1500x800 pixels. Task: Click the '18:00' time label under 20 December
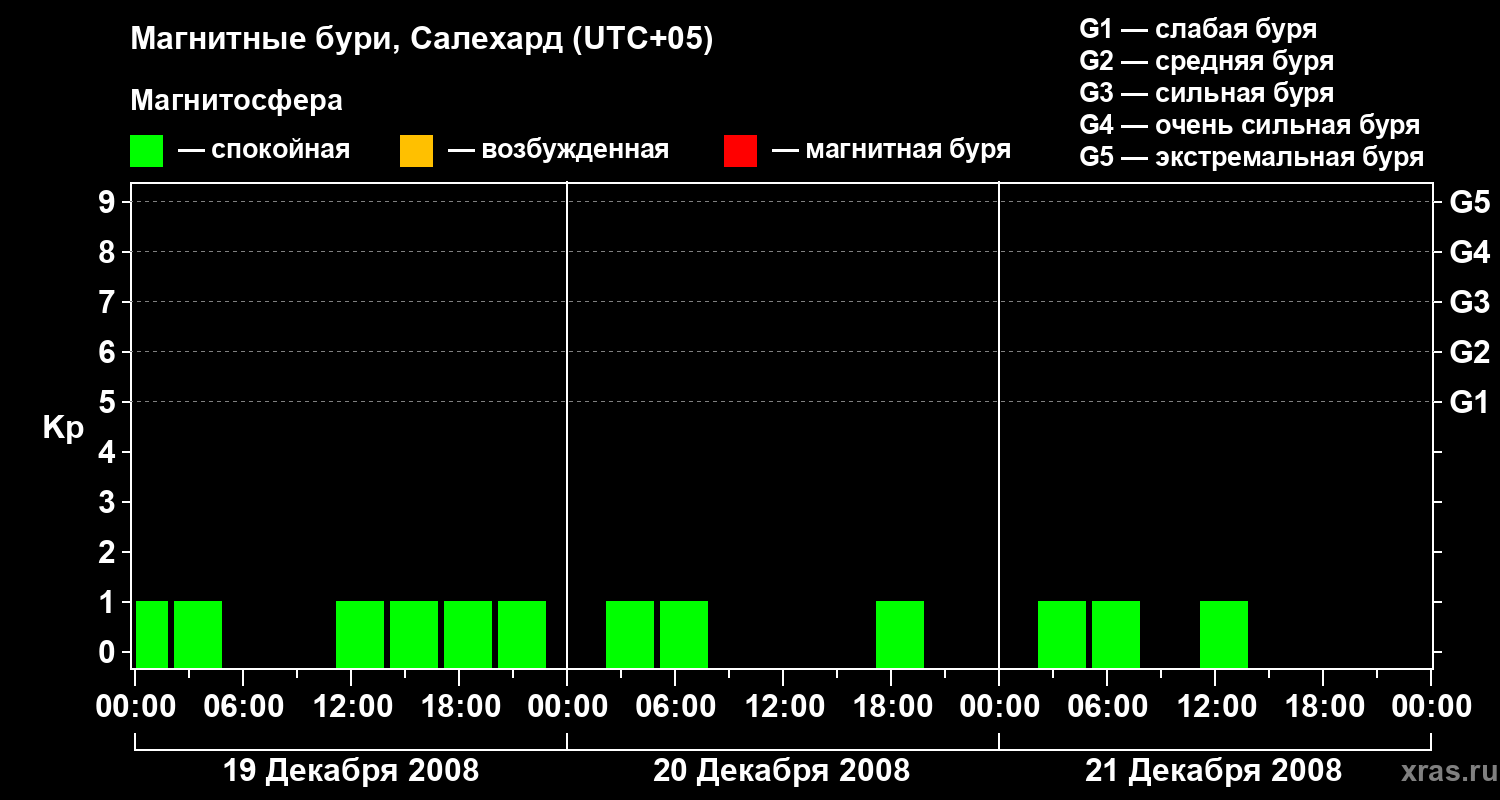(891, 707)
